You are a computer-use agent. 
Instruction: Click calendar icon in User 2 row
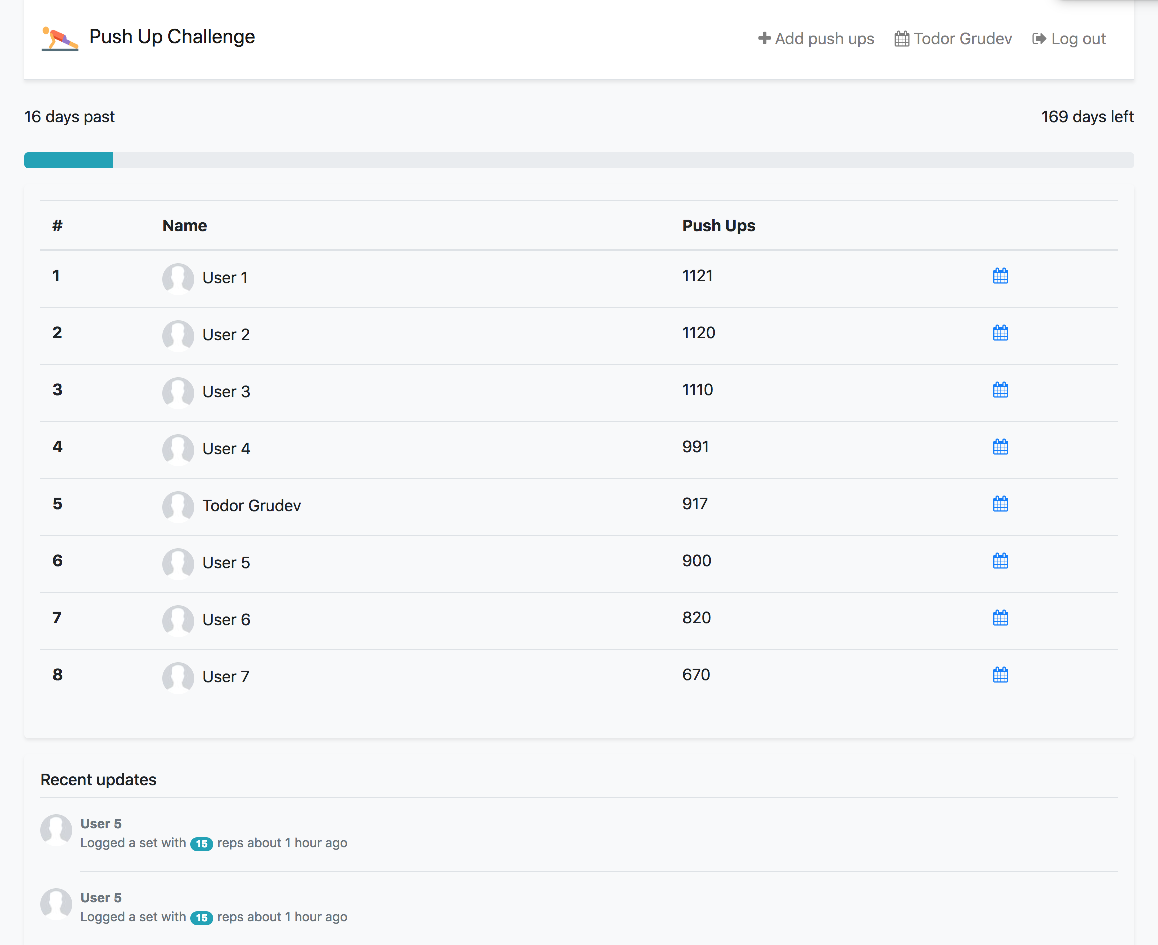tap(1000, 333)
